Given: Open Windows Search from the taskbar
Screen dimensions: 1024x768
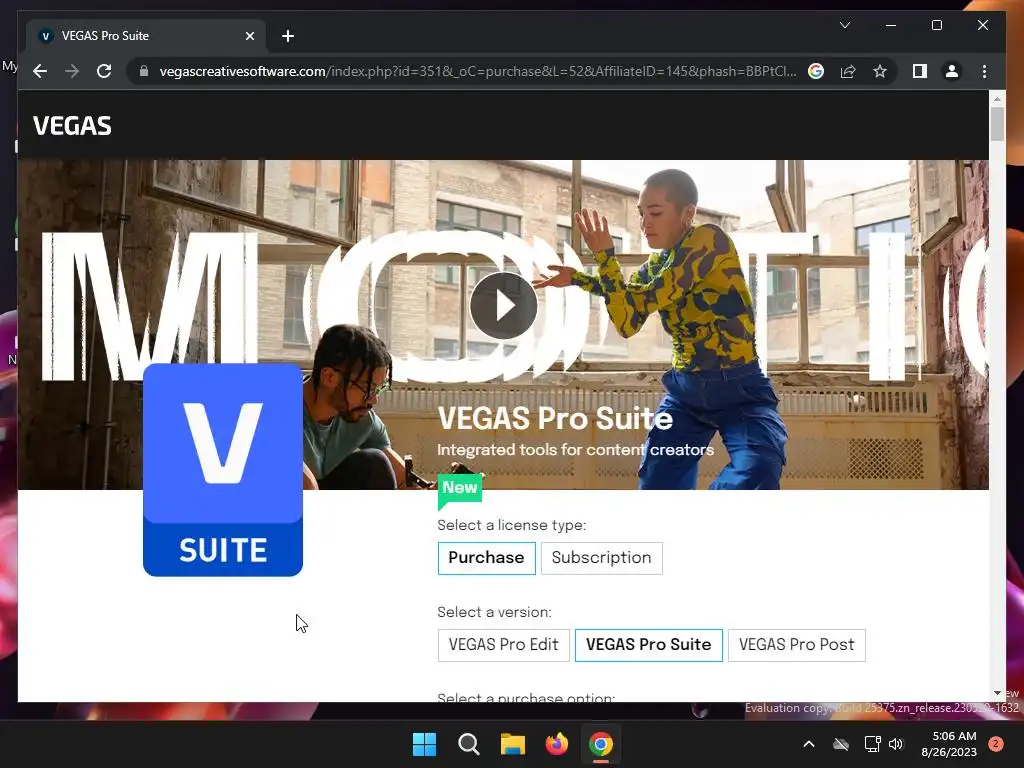Looking at the screenshot, I should tap(468, 744).
